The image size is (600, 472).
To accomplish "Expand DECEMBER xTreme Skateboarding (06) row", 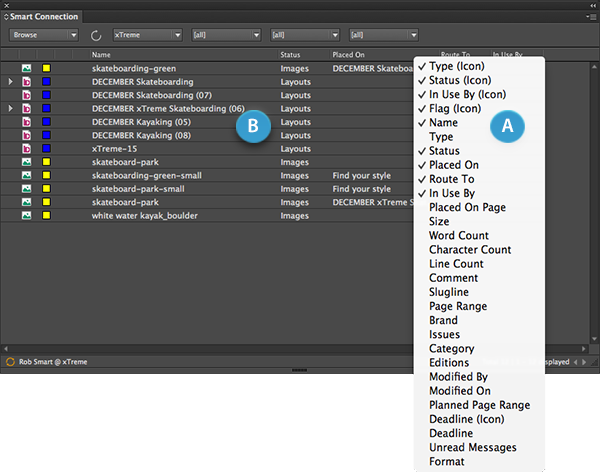I will click(x=10, y=109).
